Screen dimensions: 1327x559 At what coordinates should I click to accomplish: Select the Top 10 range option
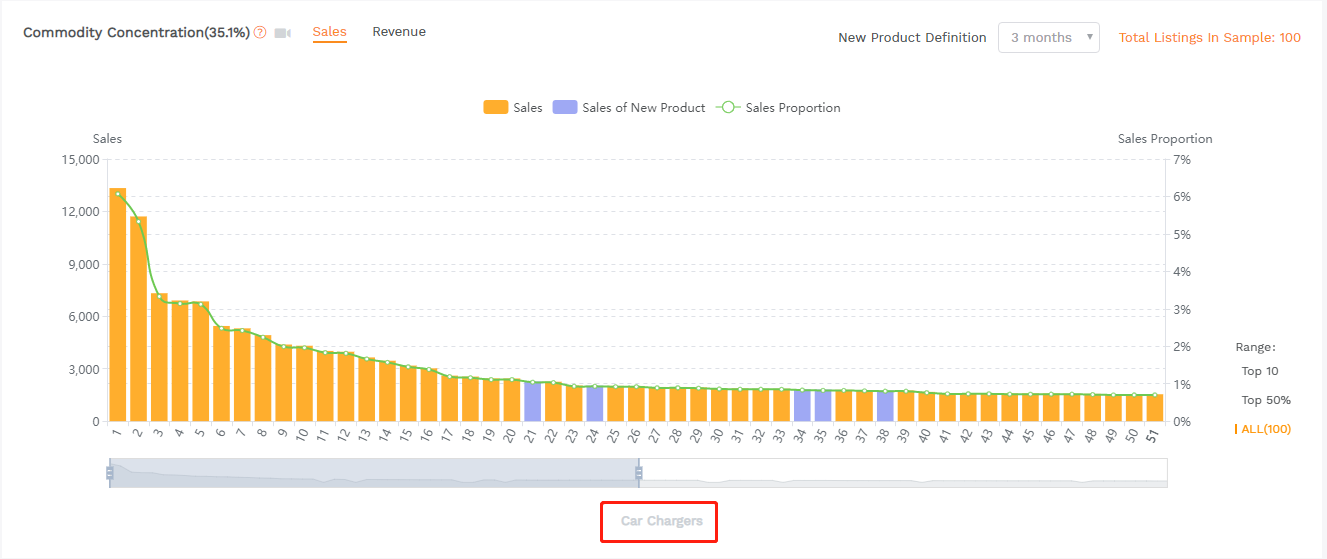click(1259, 371)
